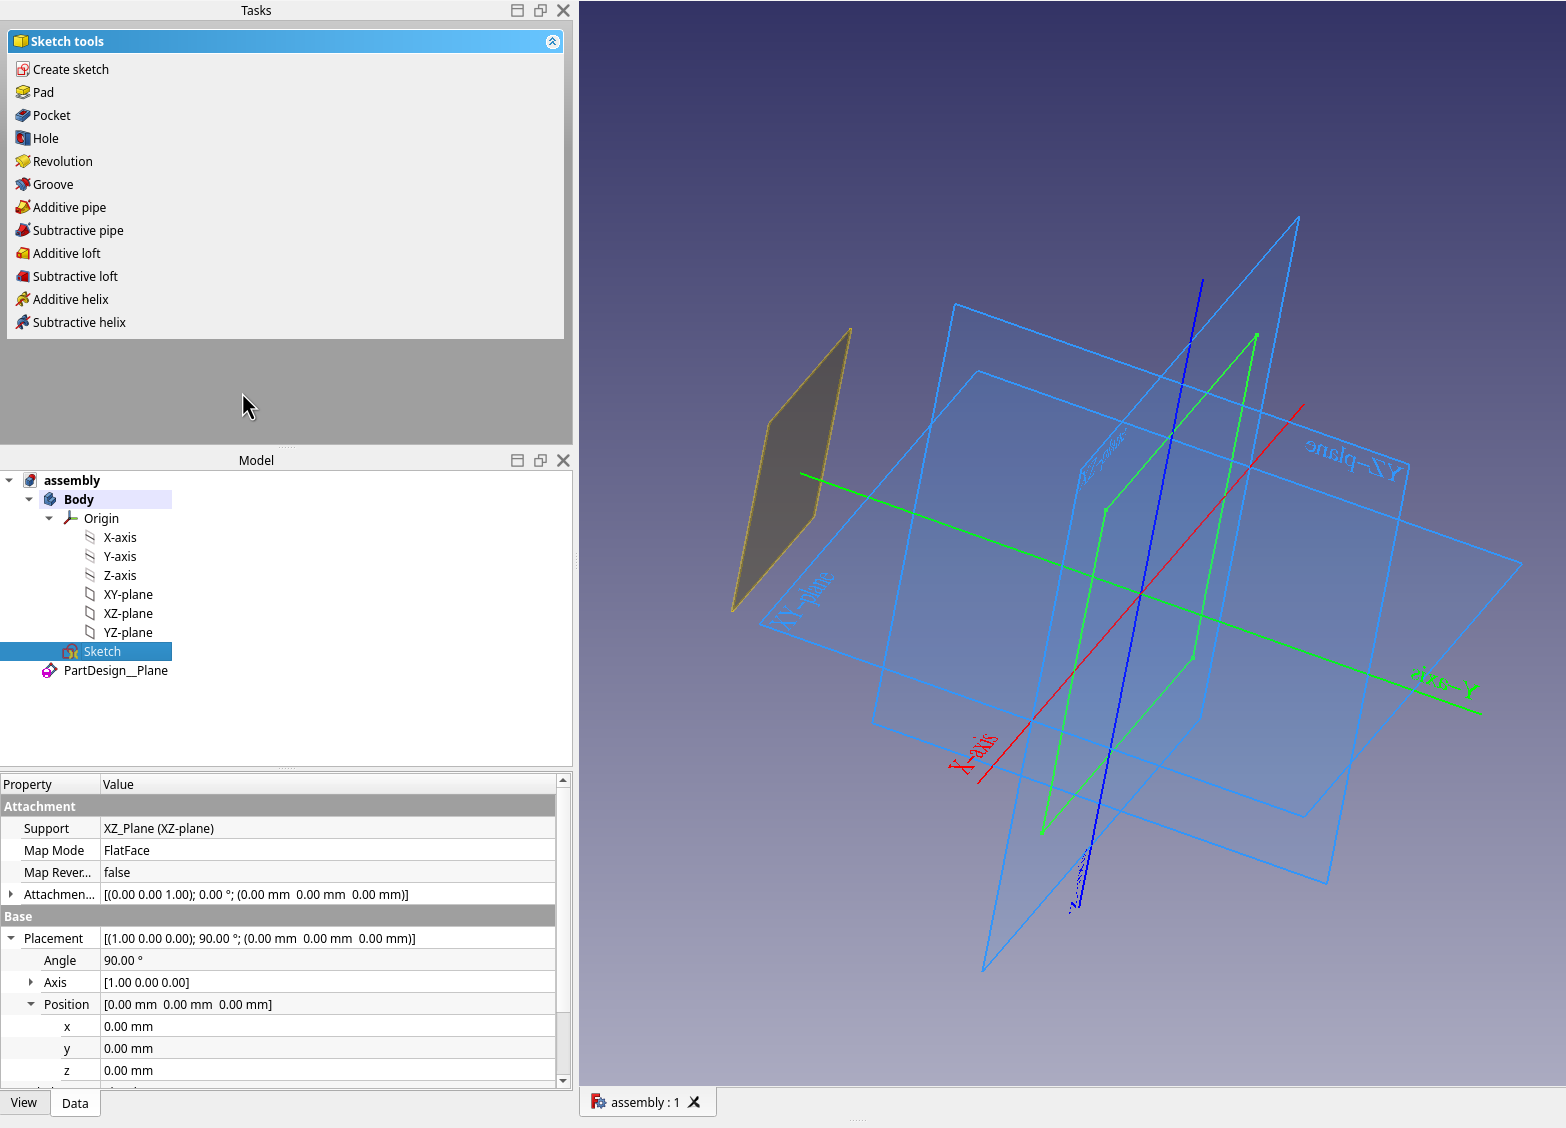Edit the Map Mode FlatFace value
This screenshot has width=1566, height=1128.
pyautogui.click(x=328, y=850)
